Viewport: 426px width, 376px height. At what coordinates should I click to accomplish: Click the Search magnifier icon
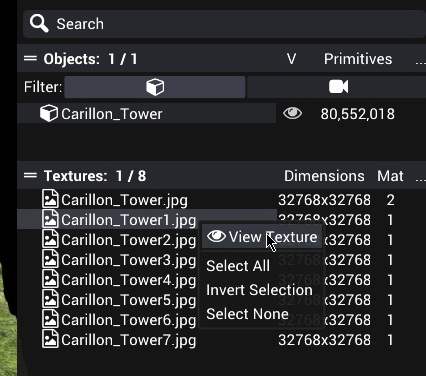click(x=39, y=24)
